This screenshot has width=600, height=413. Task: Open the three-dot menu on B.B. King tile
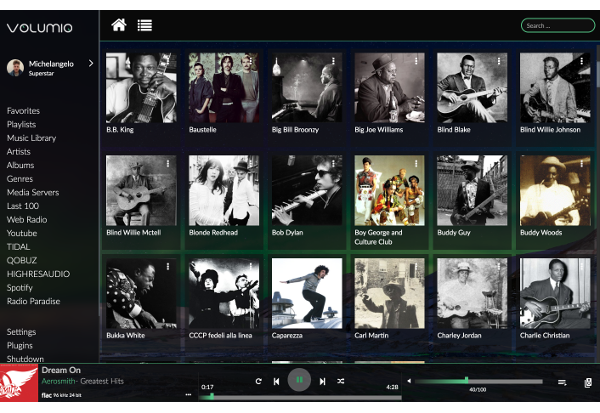point(168,62)
